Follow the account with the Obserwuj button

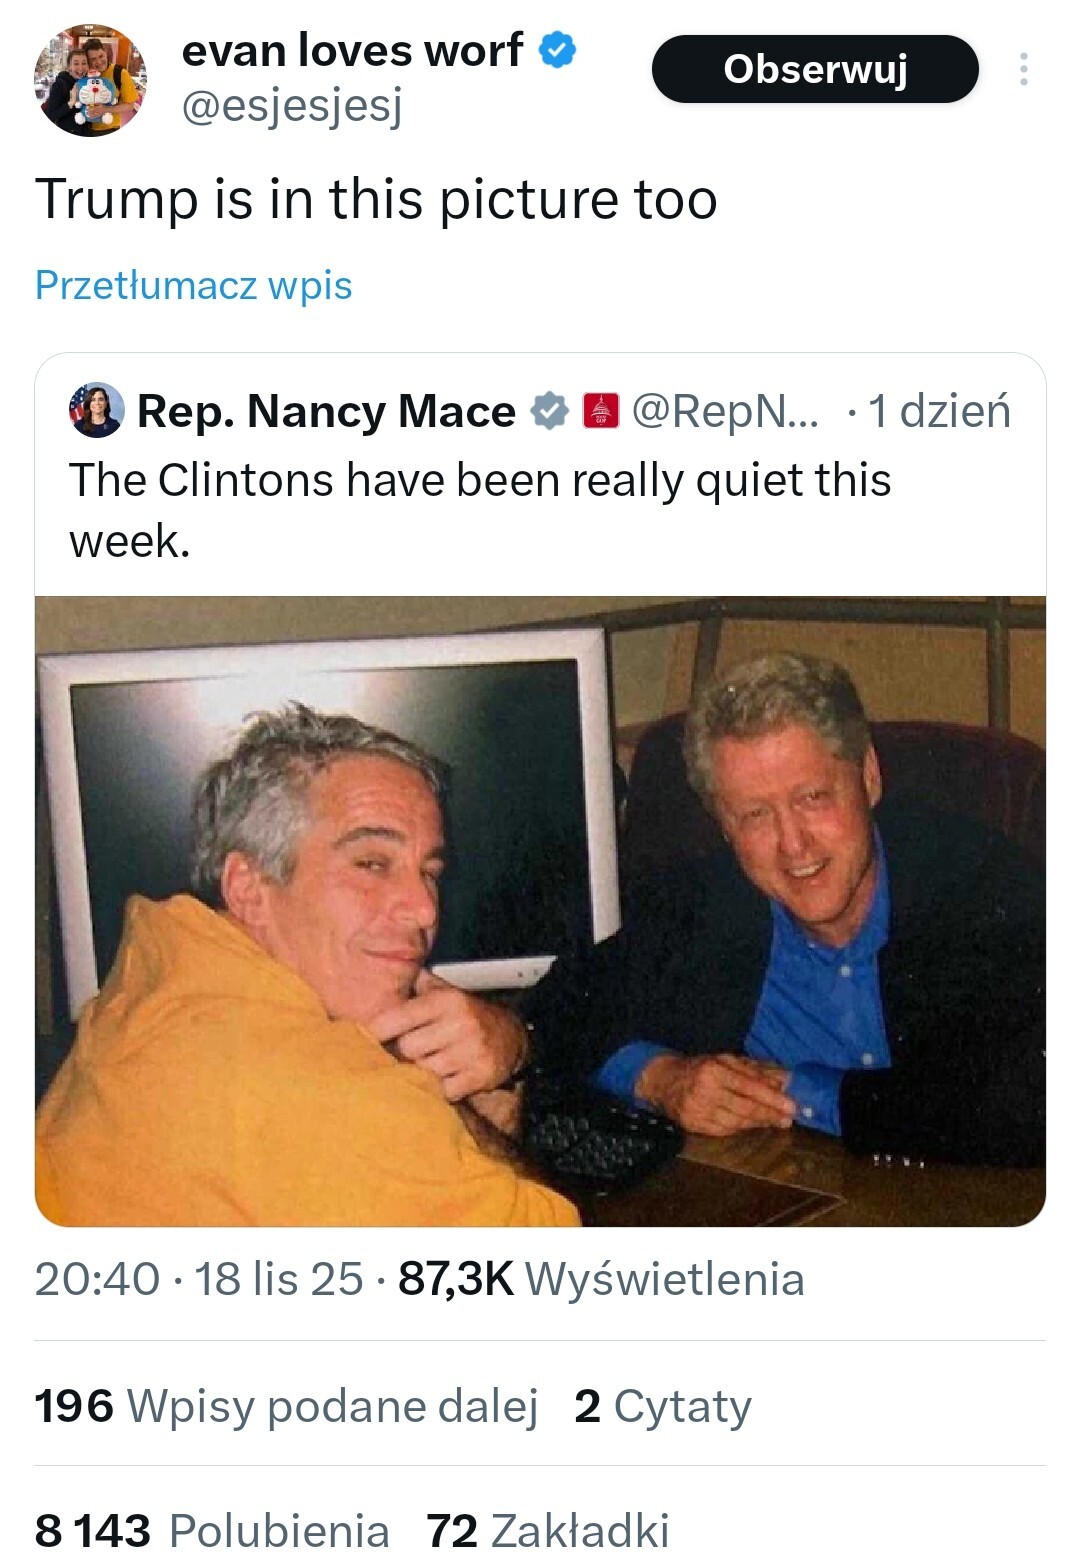pos(815,69)
